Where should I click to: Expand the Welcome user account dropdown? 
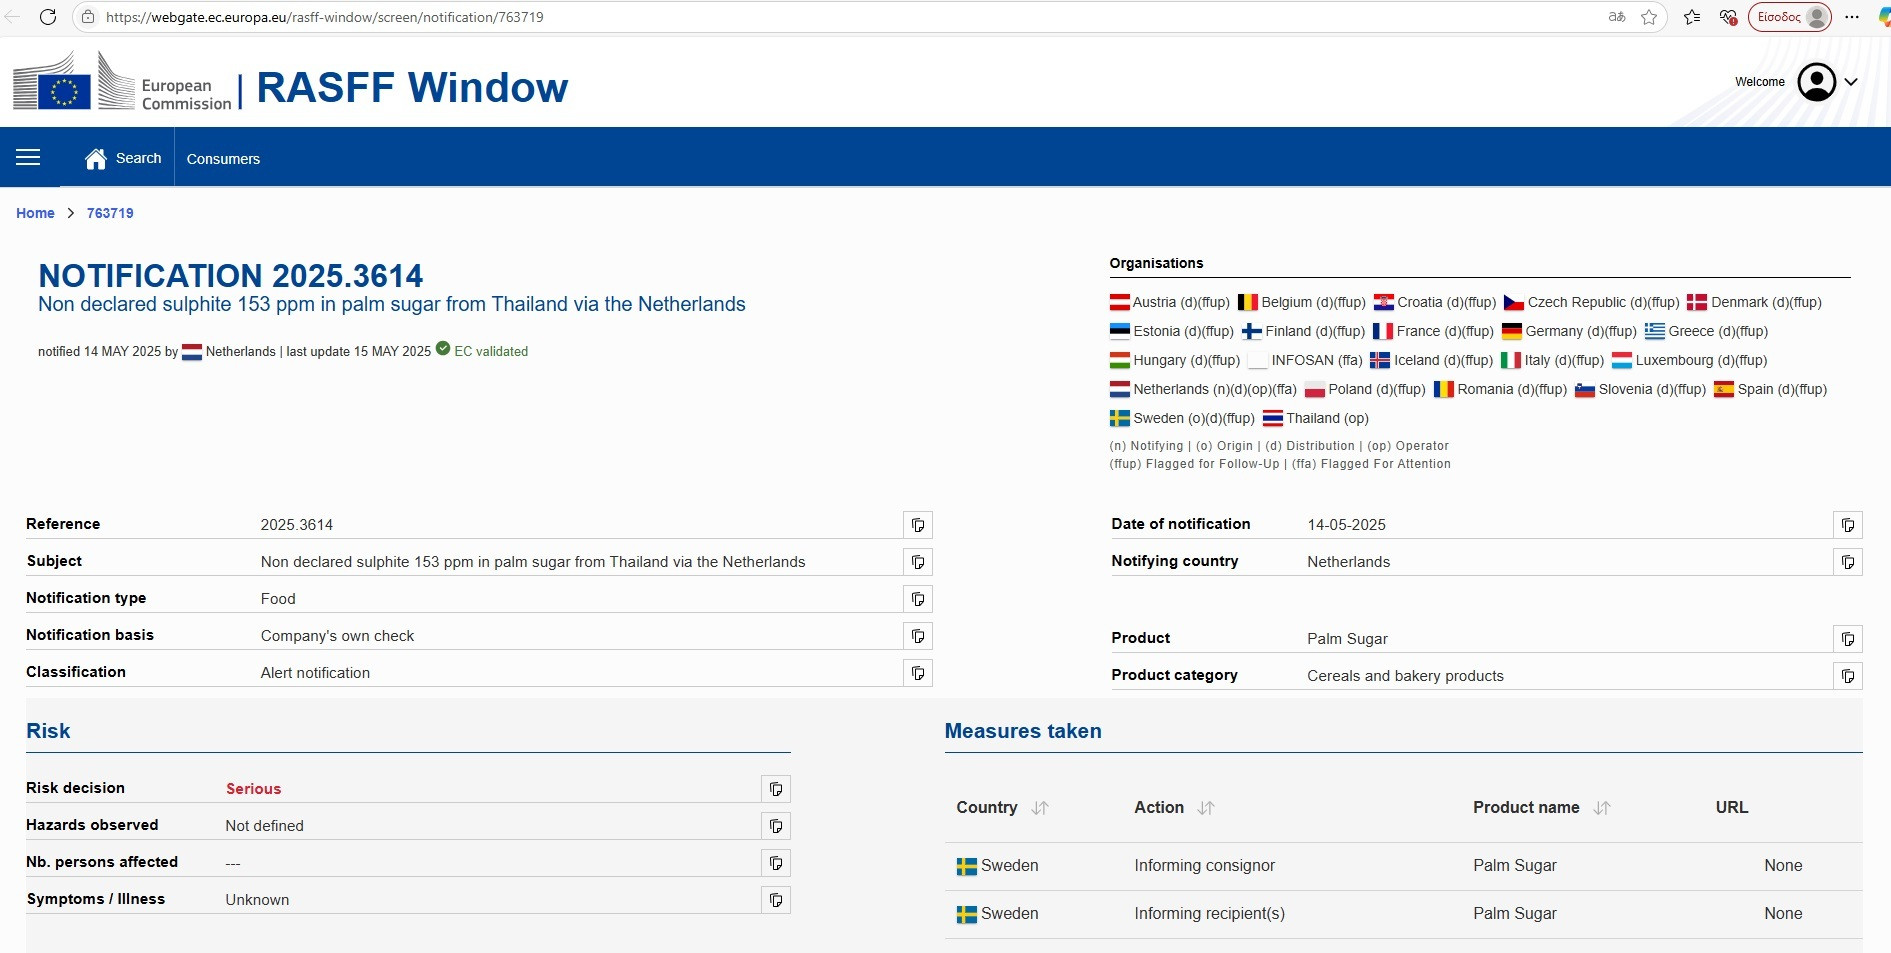(1851, 82)
